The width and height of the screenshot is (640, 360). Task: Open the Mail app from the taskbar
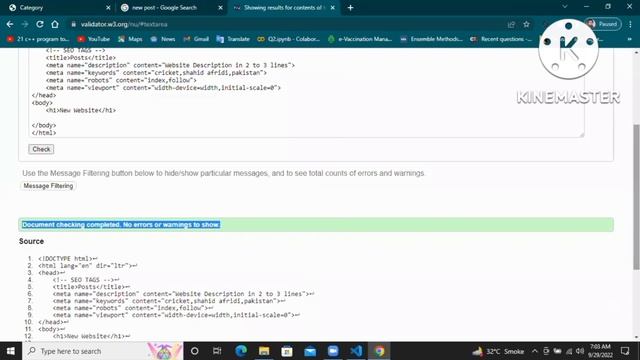point(310,351)
